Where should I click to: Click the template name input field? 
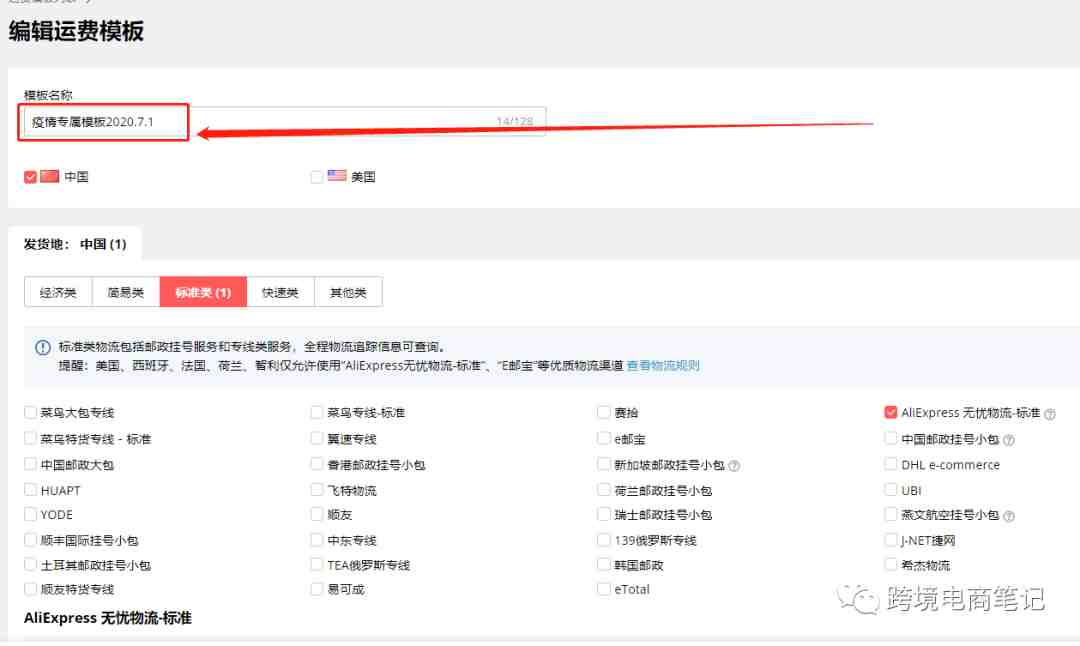284,122
